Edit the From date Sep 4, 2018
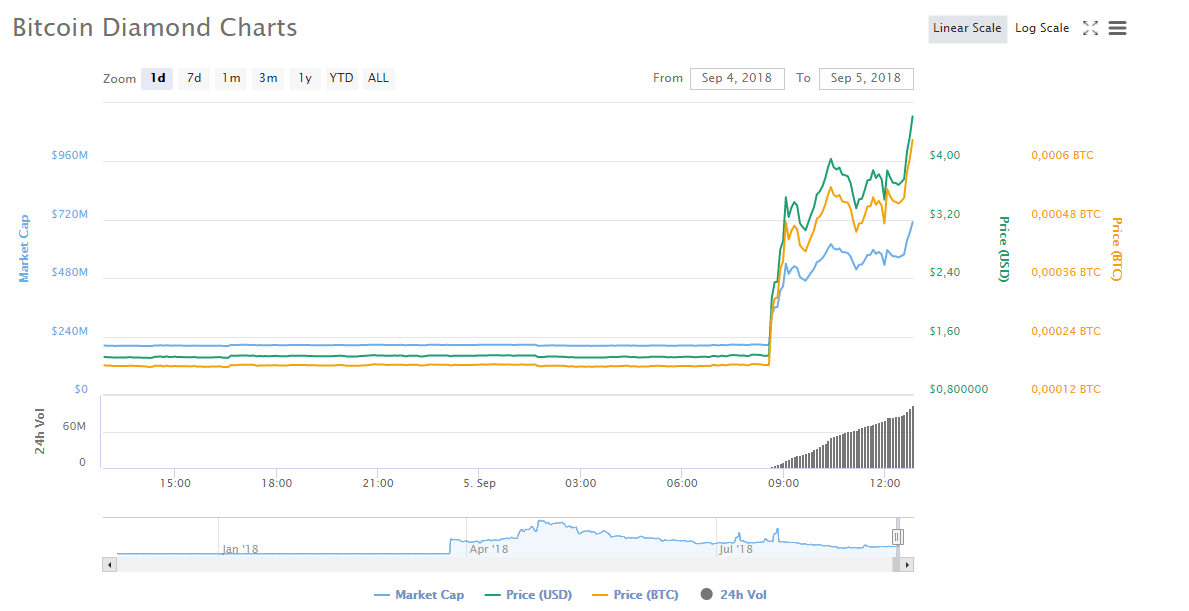 pyautogui.click(x=737, y=78)
